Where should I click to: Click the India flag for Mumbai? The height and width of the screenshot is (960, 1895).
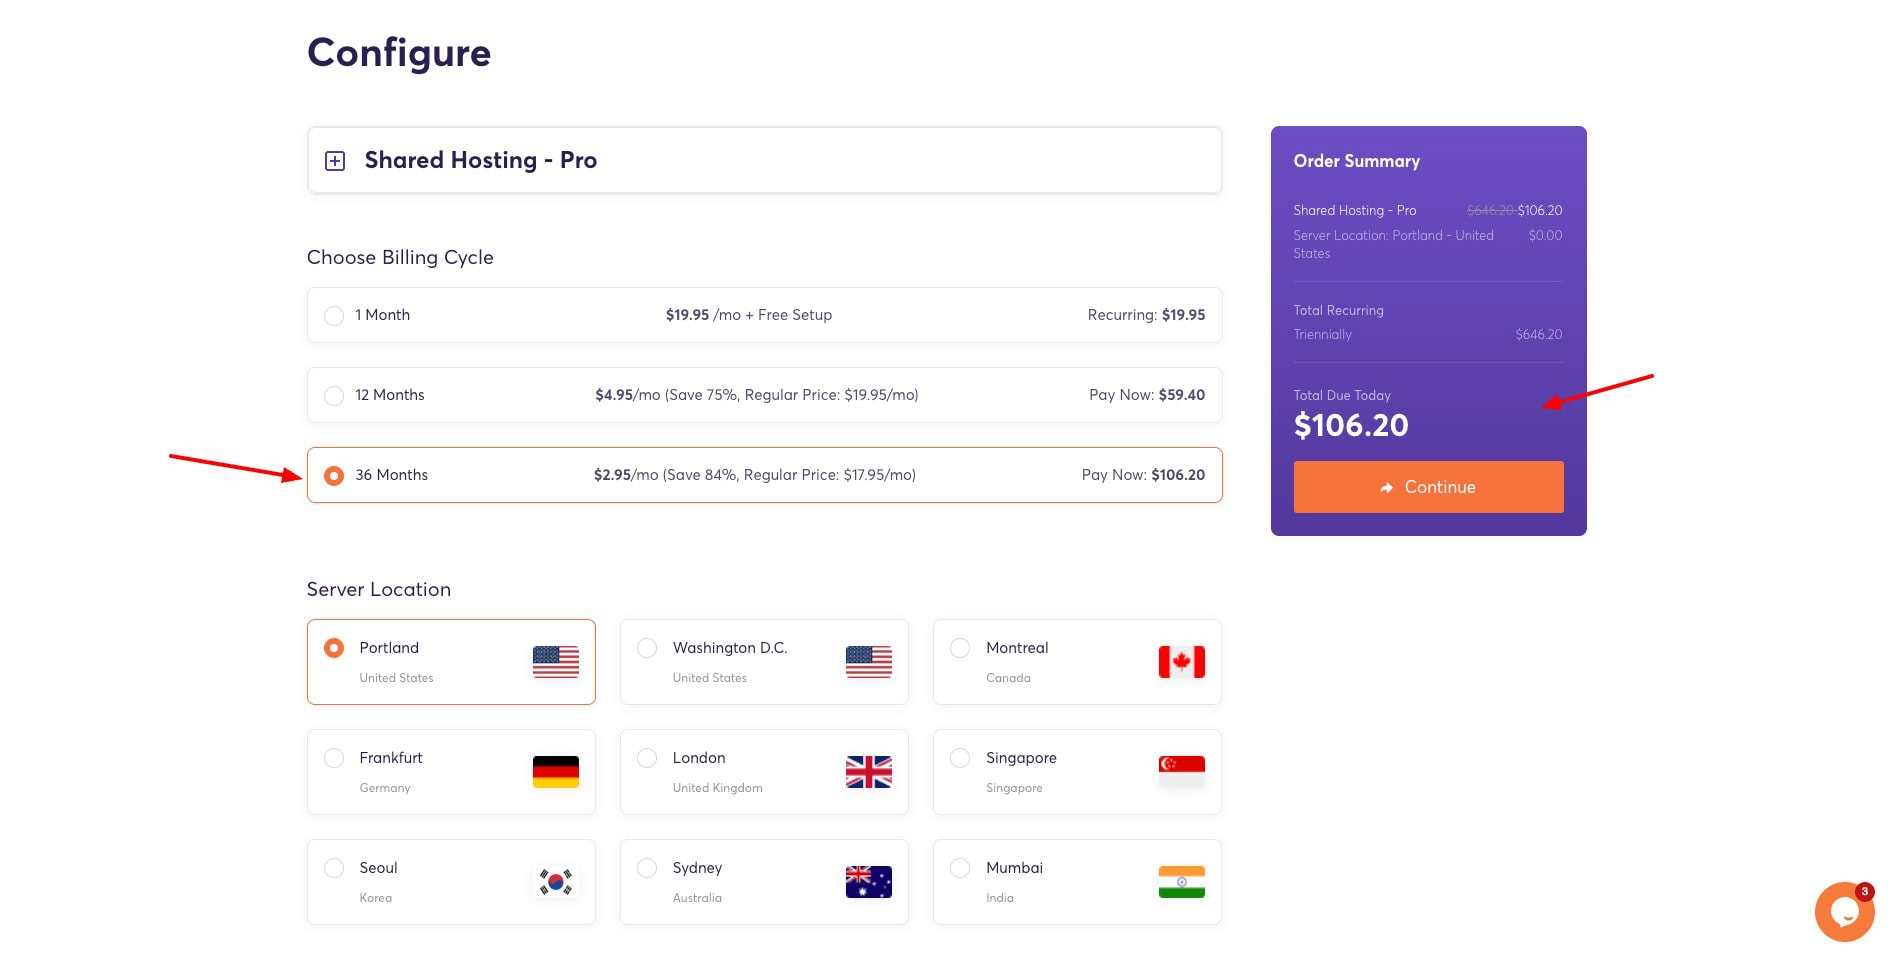[x=1181, y=882]
